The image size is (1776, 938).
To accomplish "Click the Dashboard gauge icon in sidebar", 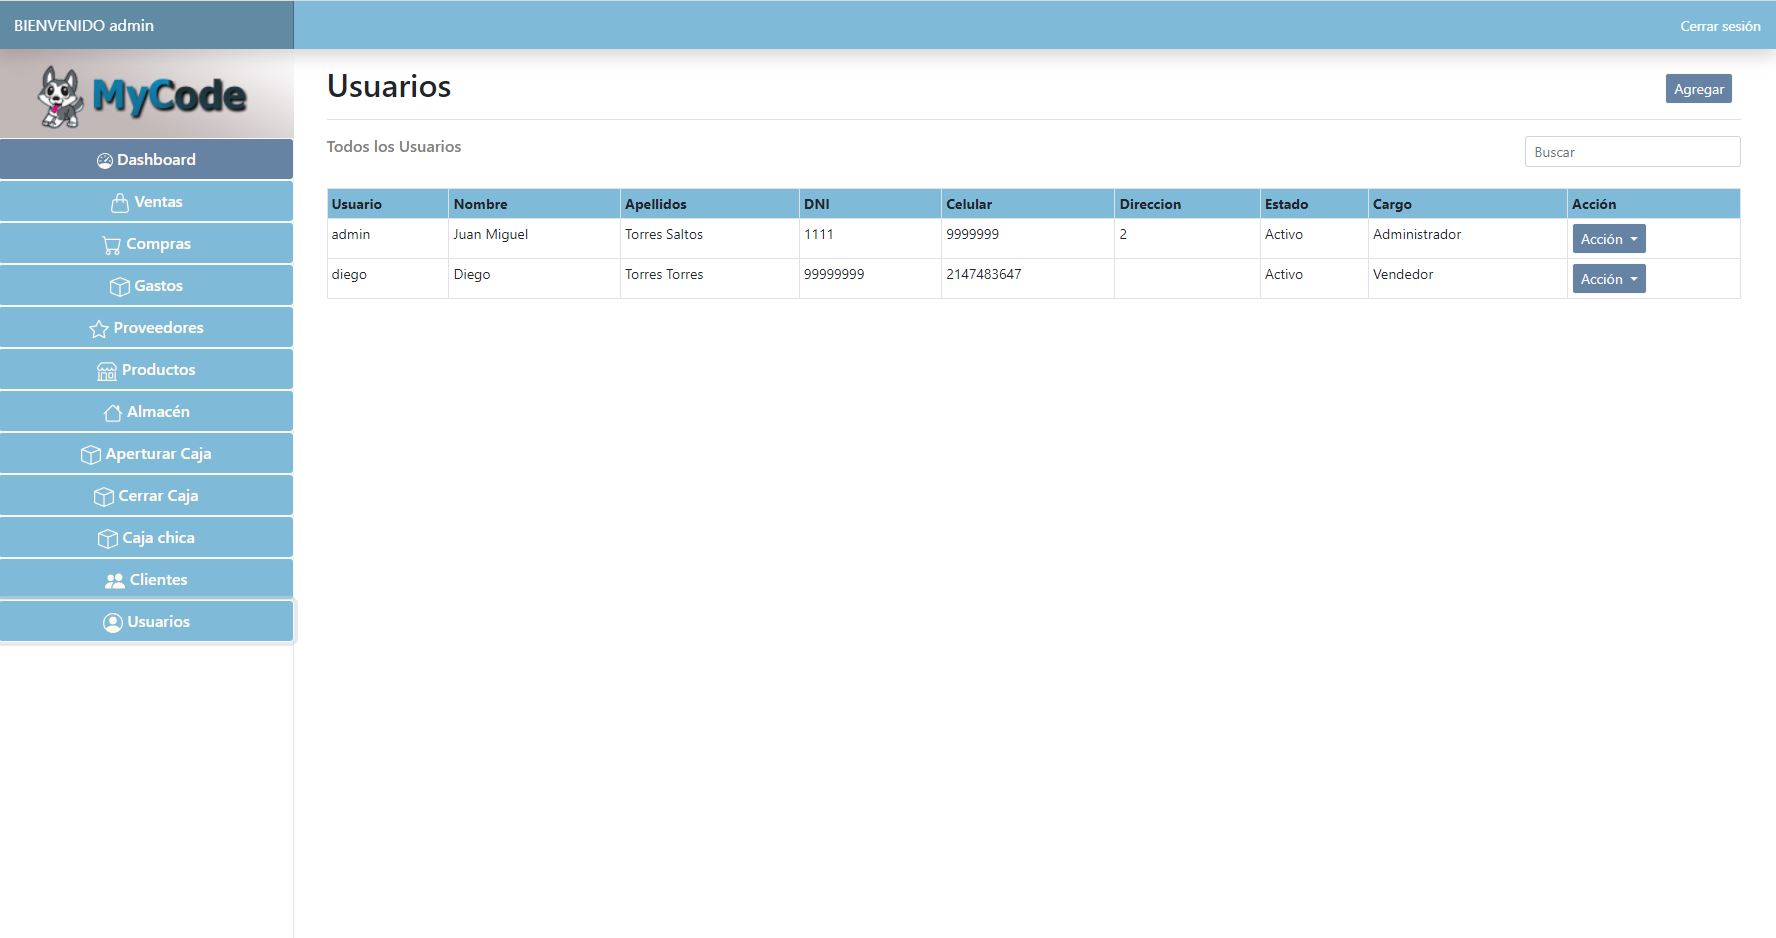I will click(104, 161).
